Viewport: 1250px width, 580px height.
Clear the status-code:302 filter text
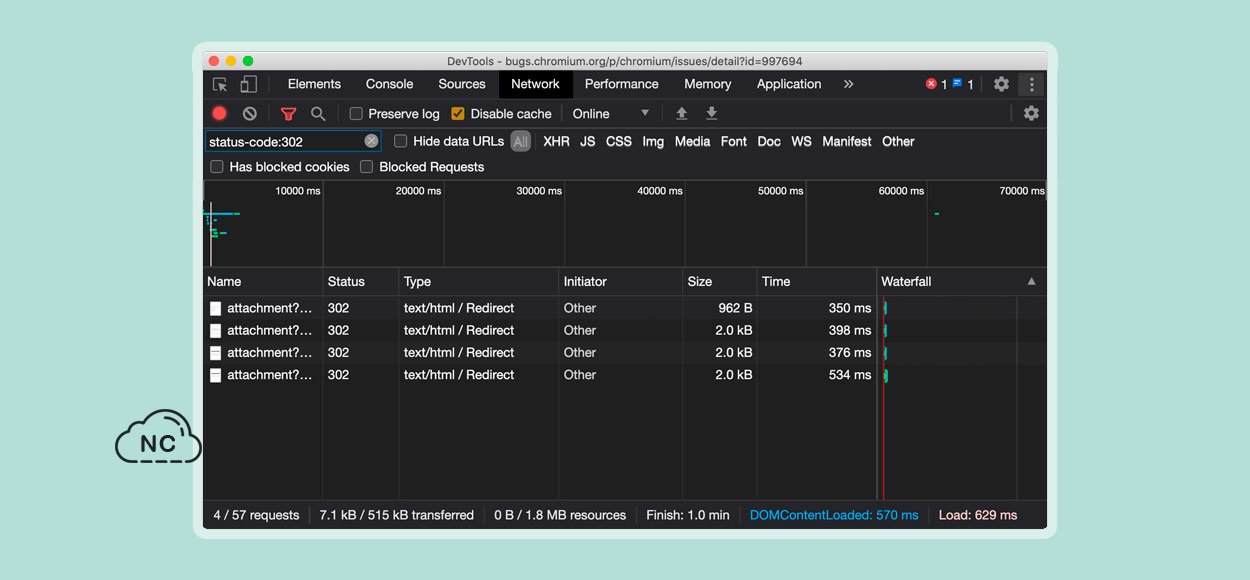point(371,142)
